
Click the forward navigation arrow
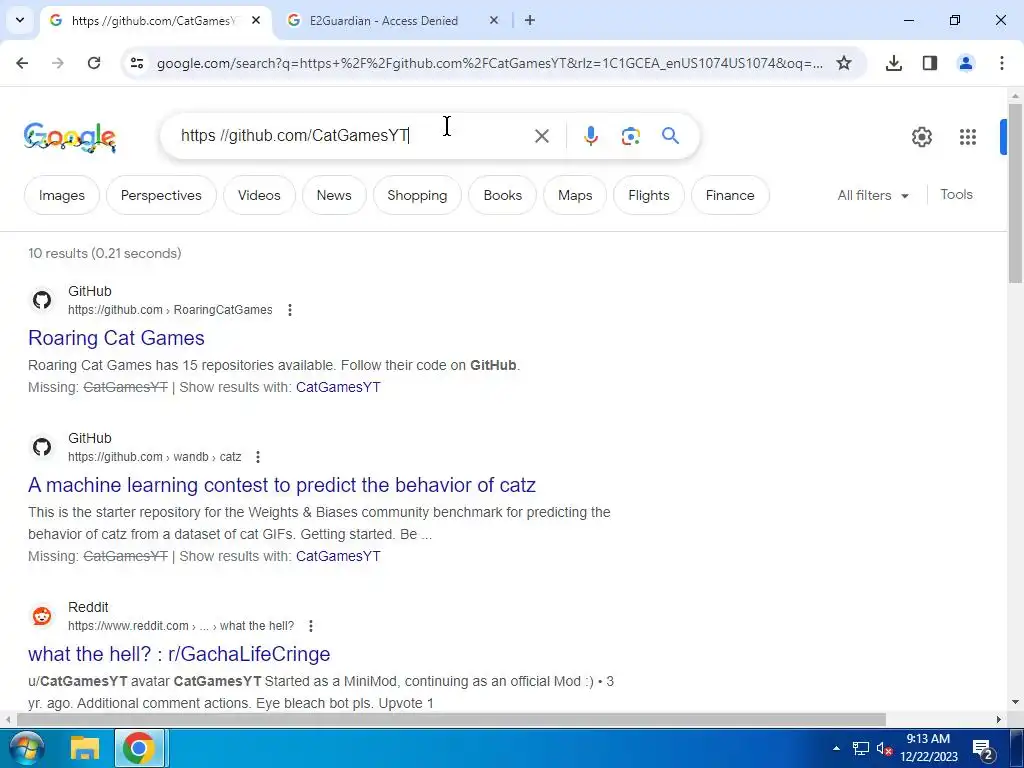pyautogui.click(x=58, y=63)
